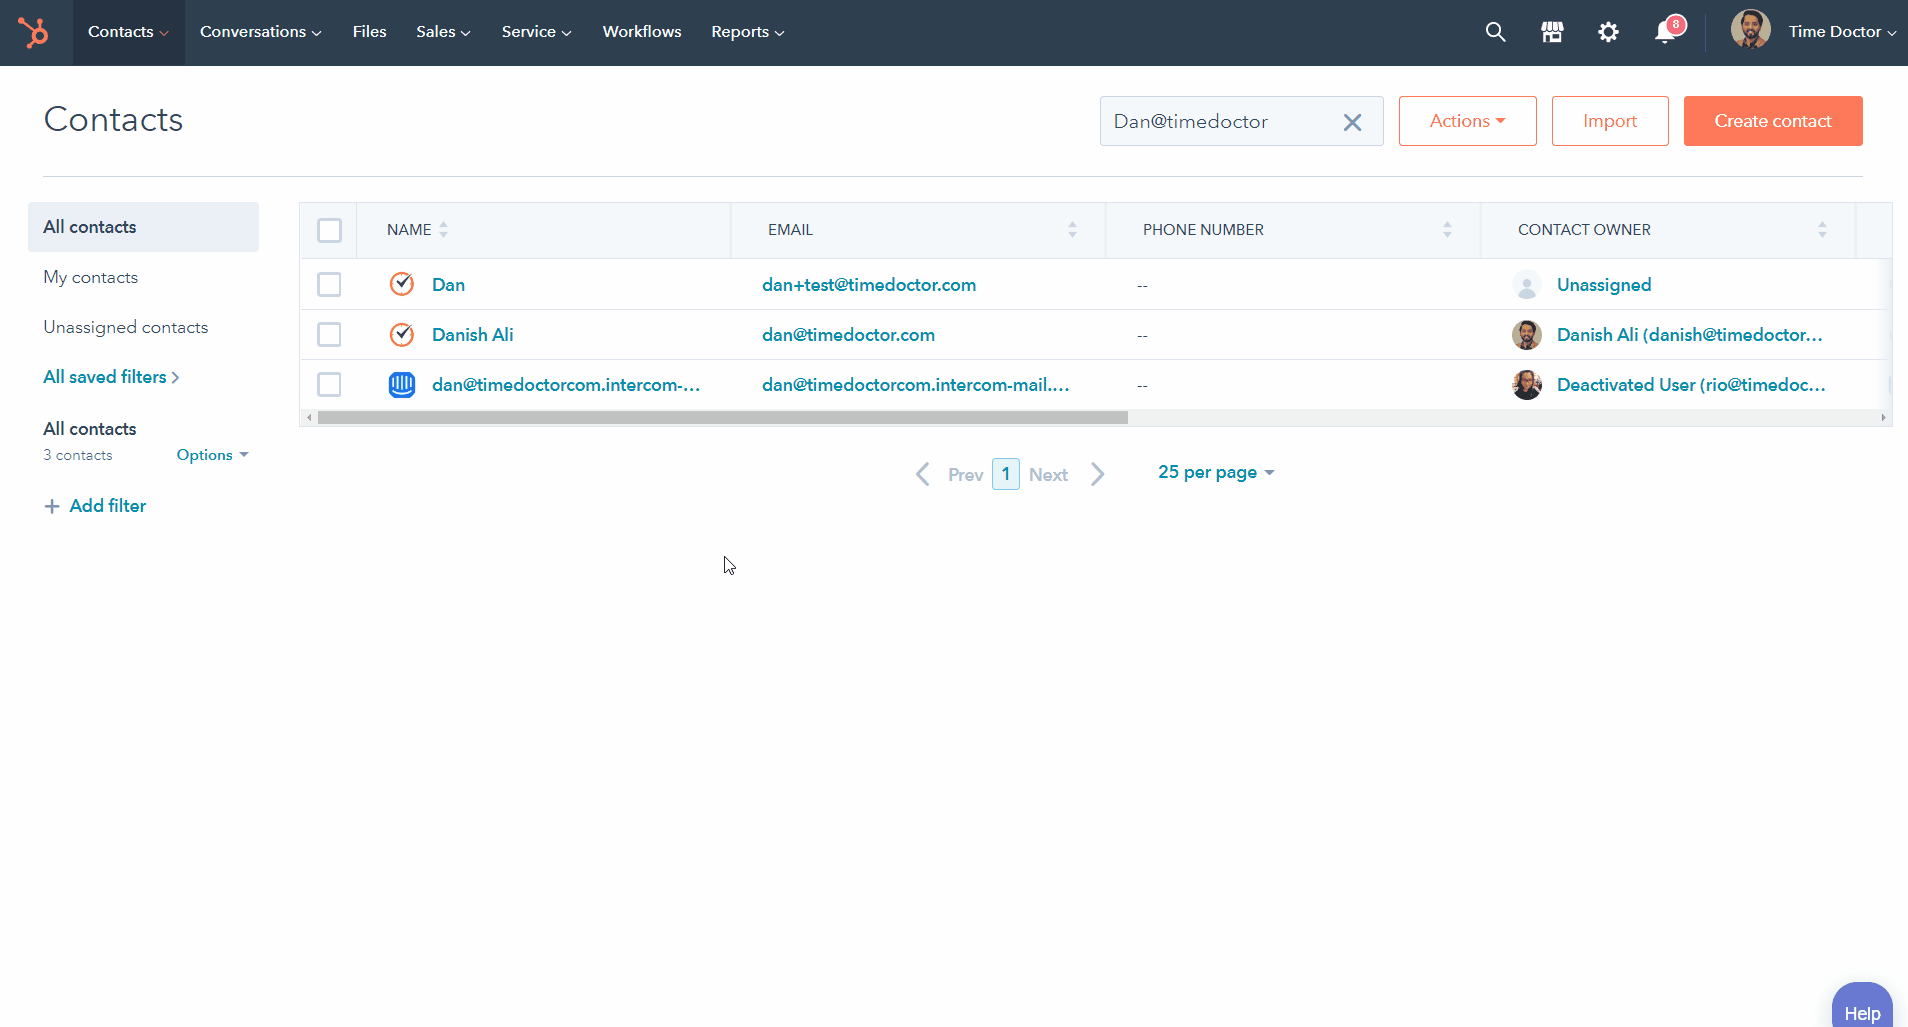
Task: Open the Marketplace storefront icon
Action: tap(1552, 32)
